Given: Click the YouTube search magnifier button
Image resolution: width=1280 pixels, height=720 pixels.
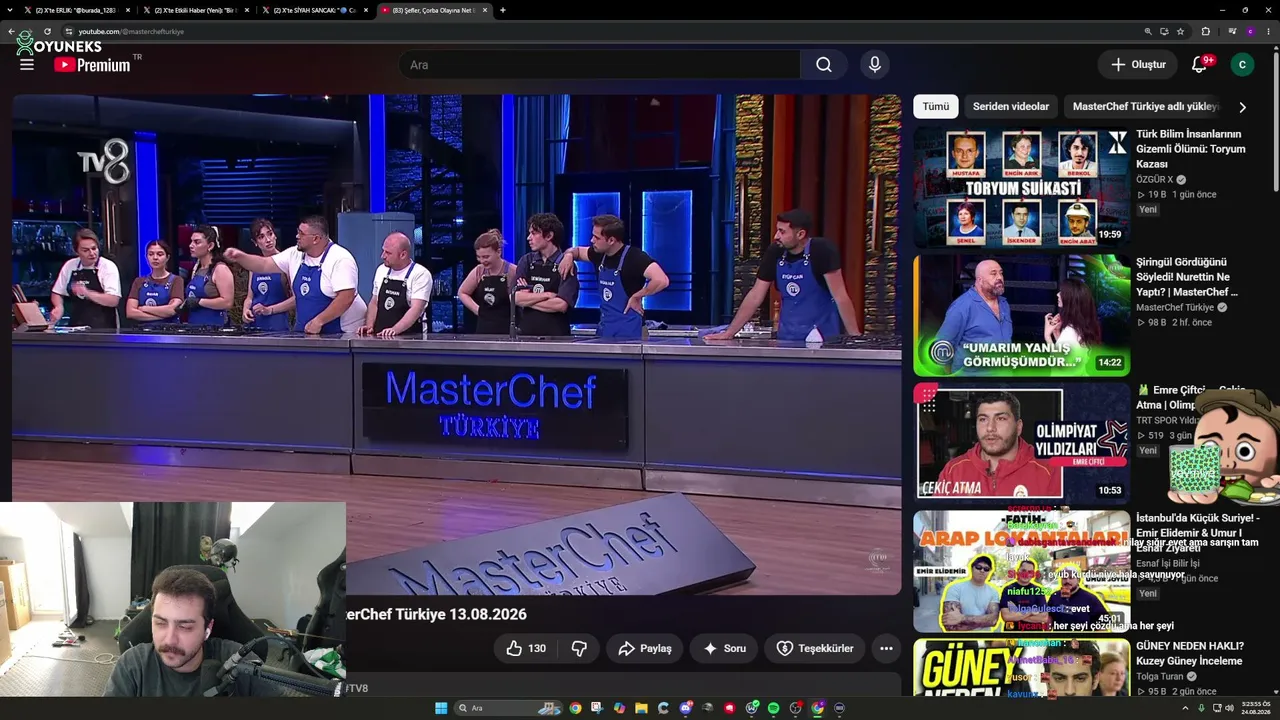Looking at the screenshot, I should 823,65.
